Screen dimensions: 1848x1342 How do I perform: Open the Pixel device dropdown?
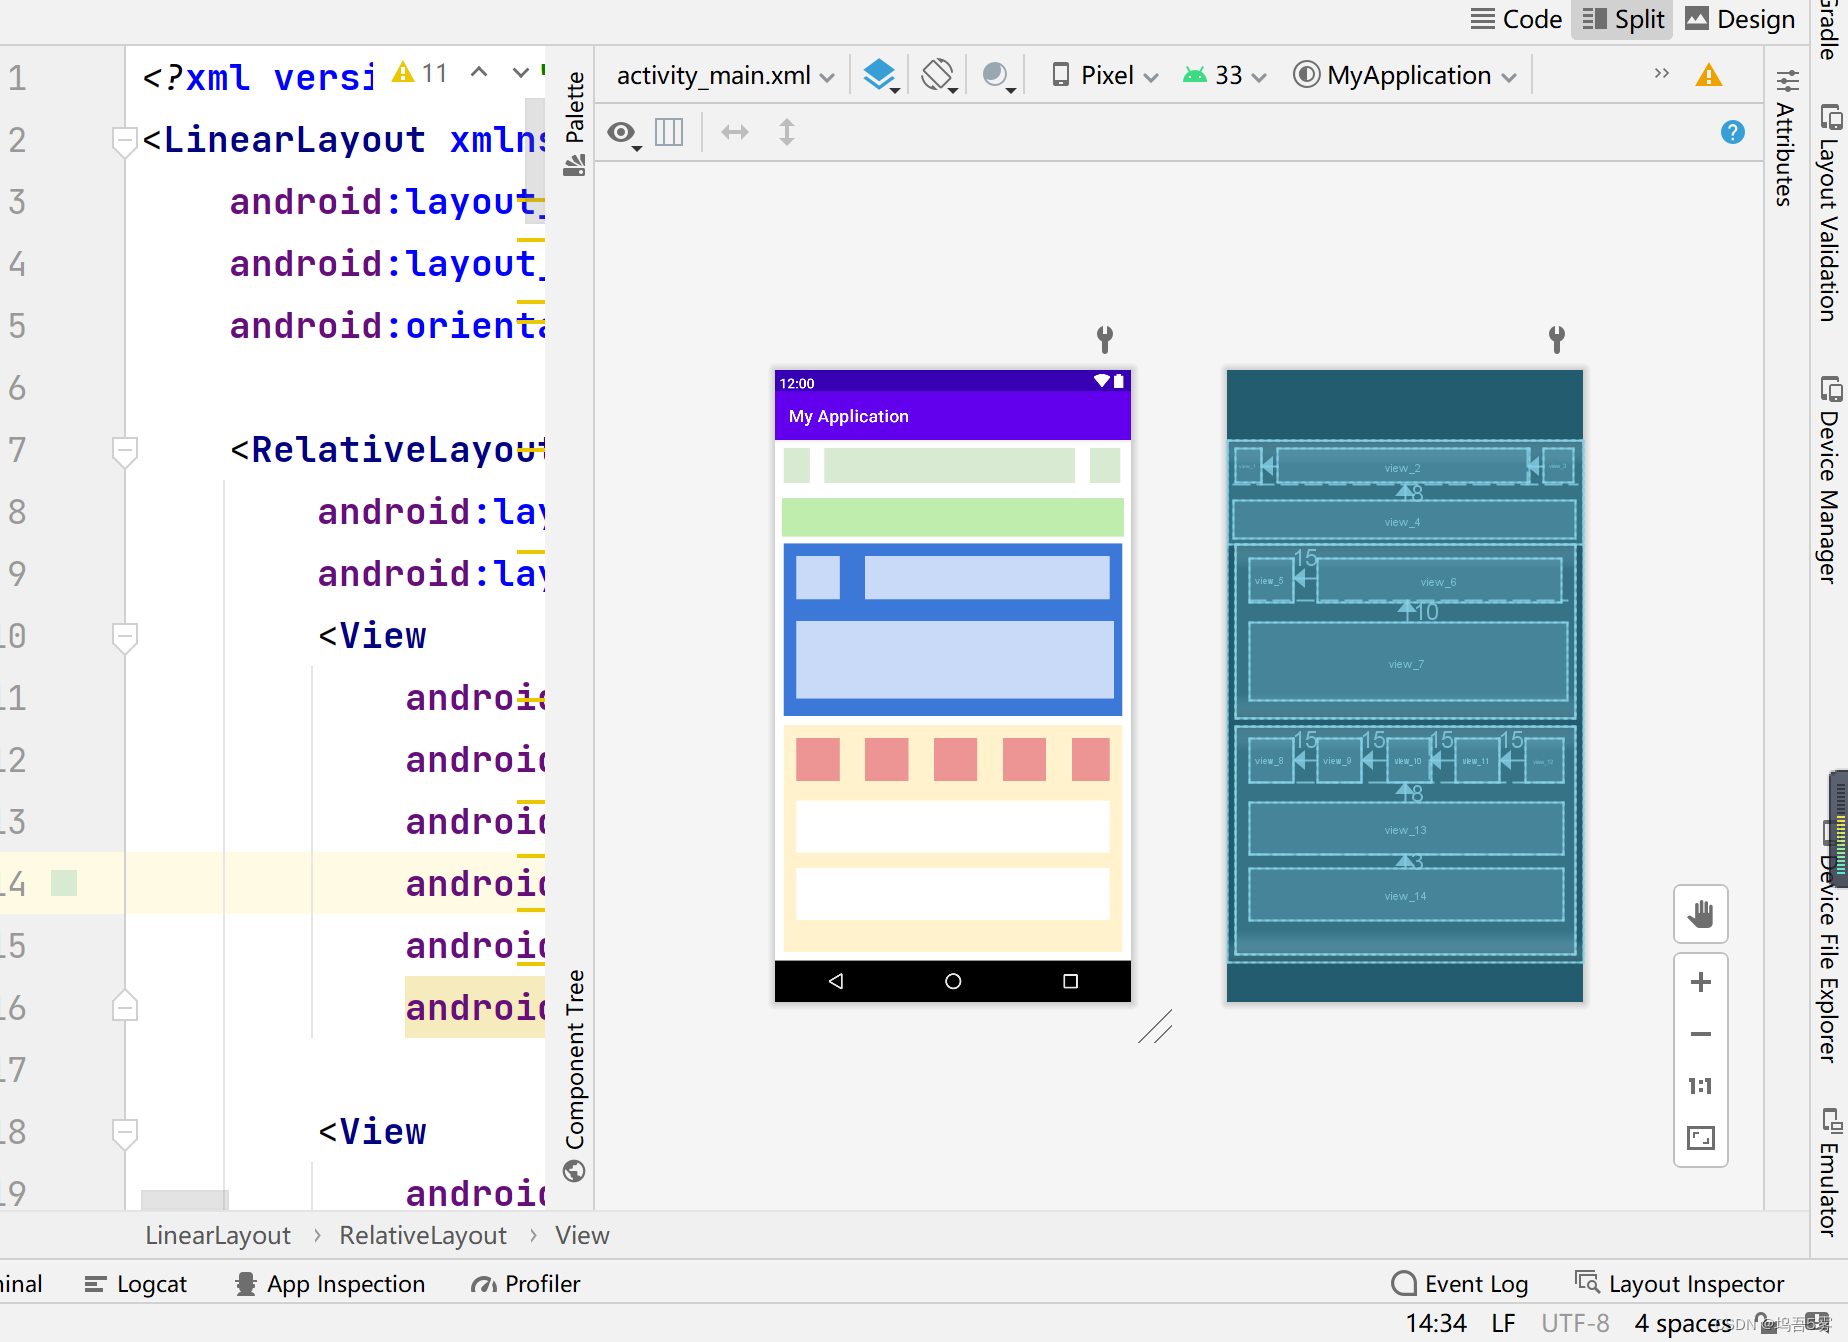[x=1105, y=75]
